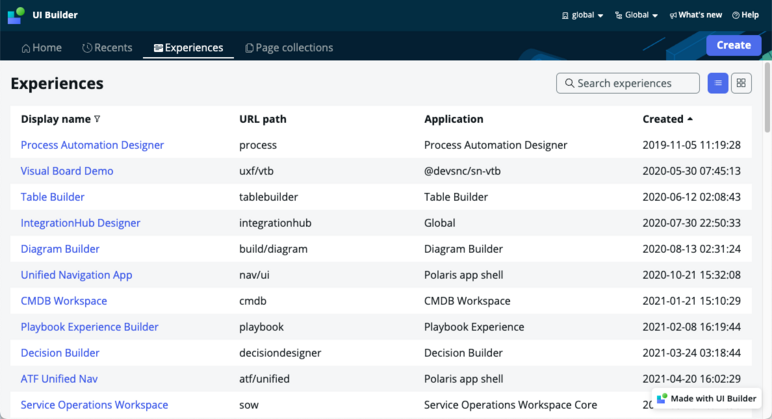Click created date '2019-11-05 11:19:28'
This screenshot has height=419, width=772.
pos(691,145)
